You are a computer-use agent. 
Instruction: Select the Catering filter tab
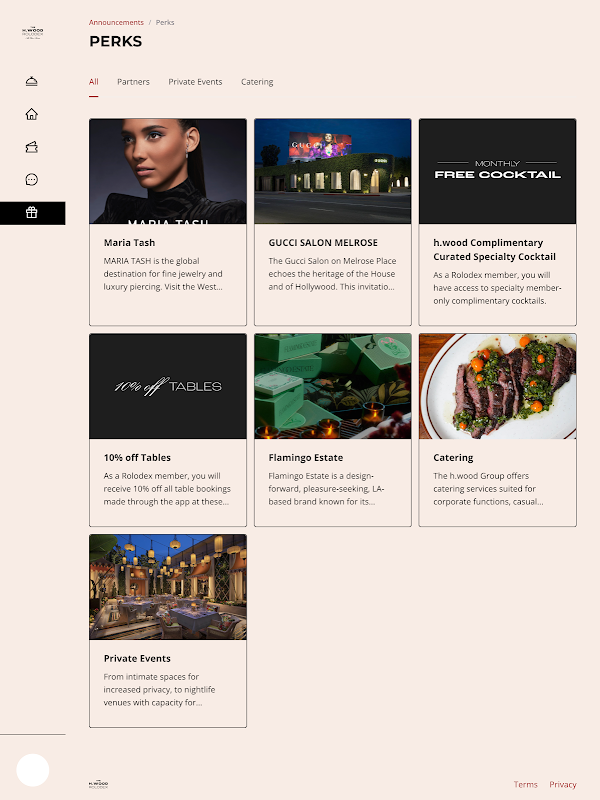(257, 82)
